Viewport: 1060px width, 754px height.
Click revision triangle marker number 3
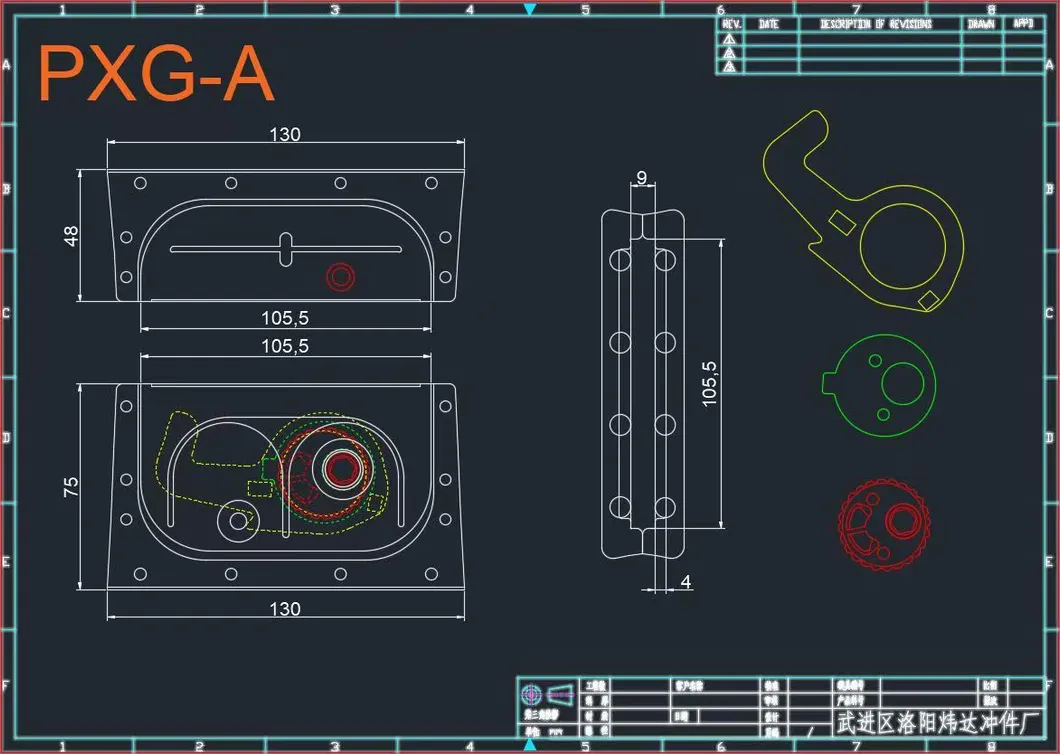click(x=730, y=67)
